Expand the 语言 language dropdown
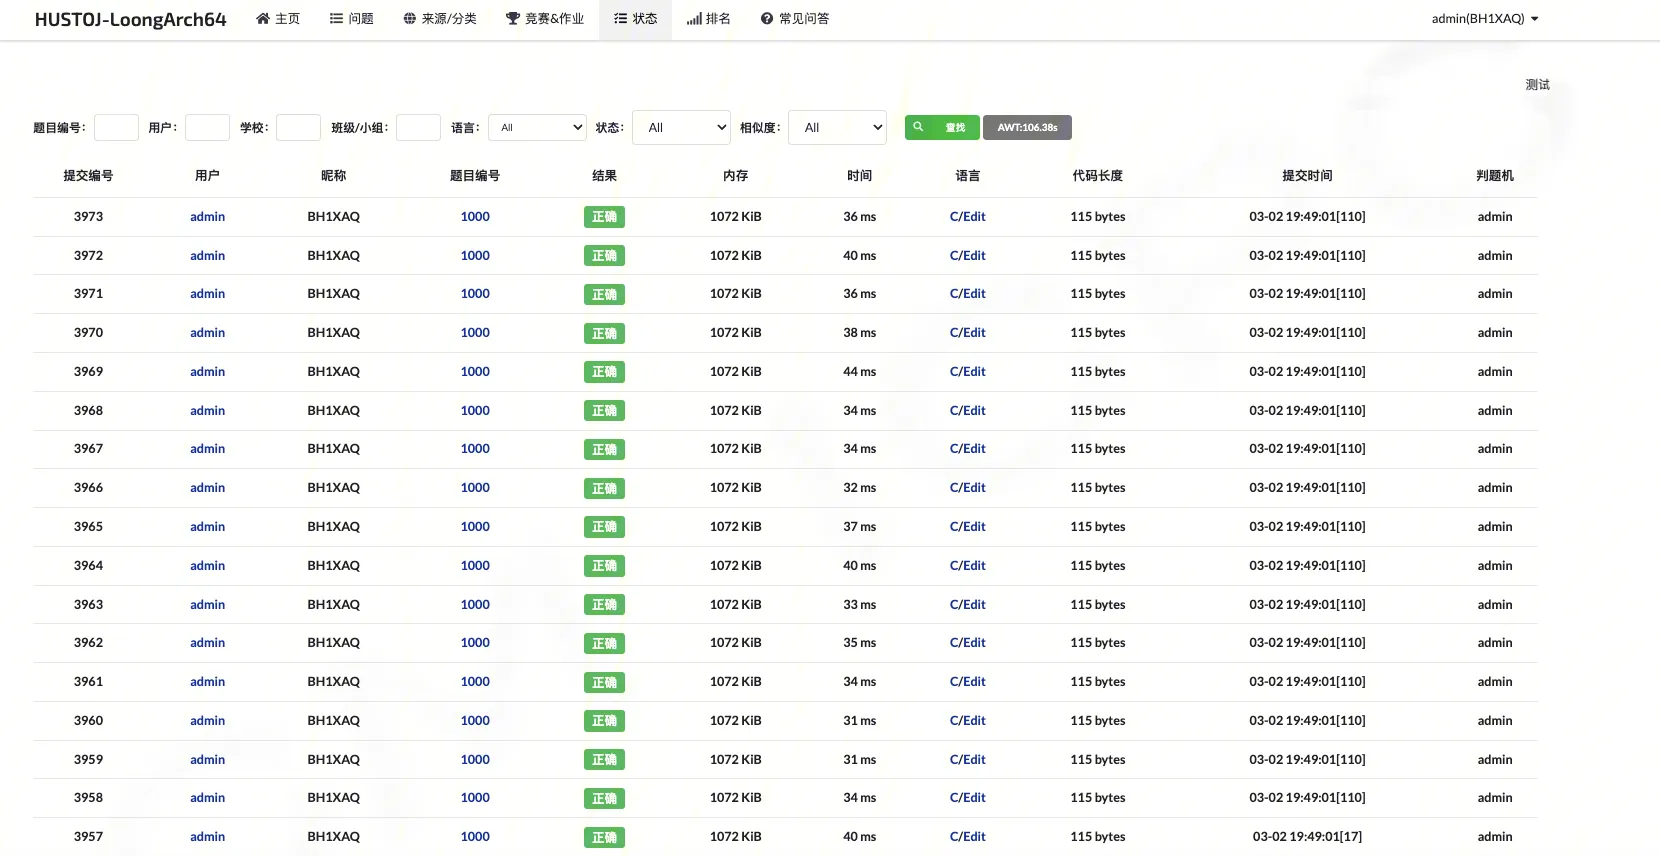The image size is (1660, 856). (537, 128)
